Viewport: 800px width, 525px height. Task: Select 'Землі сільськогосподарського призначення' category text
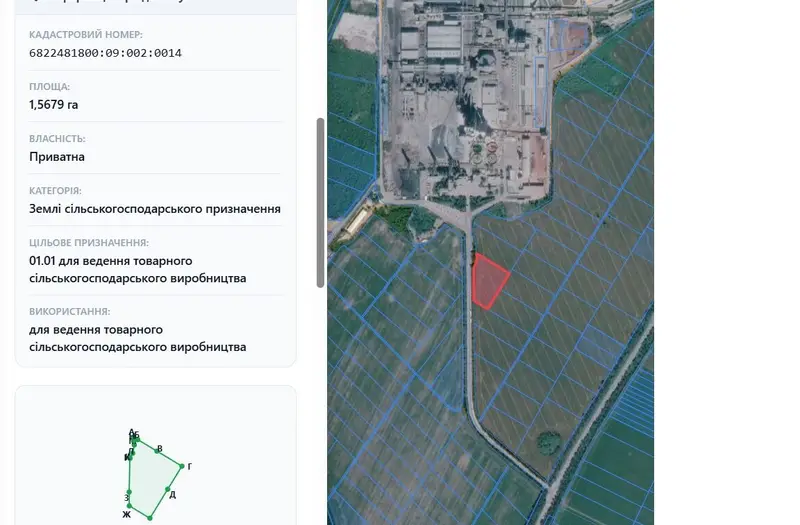coord(155,209)
